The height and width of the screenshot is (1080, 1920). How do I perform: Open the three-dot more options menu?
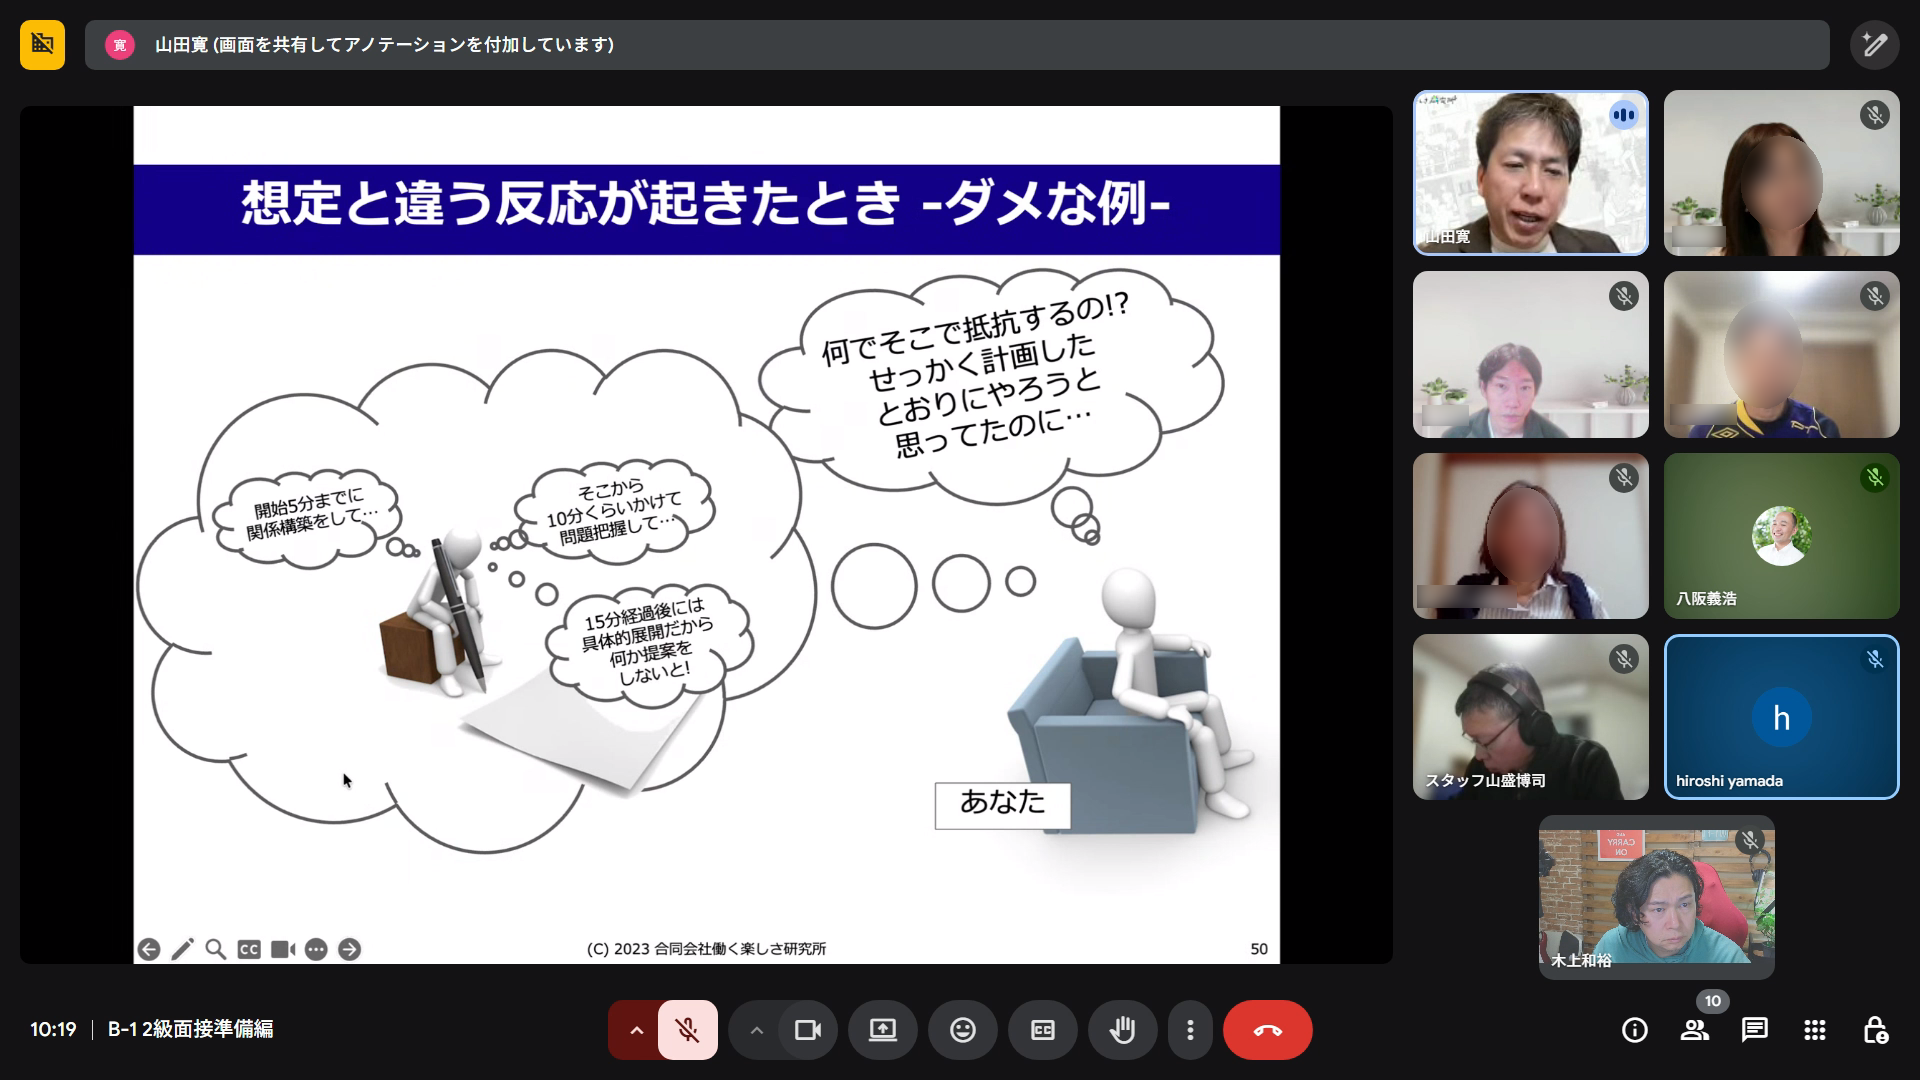[1190, 1030]
